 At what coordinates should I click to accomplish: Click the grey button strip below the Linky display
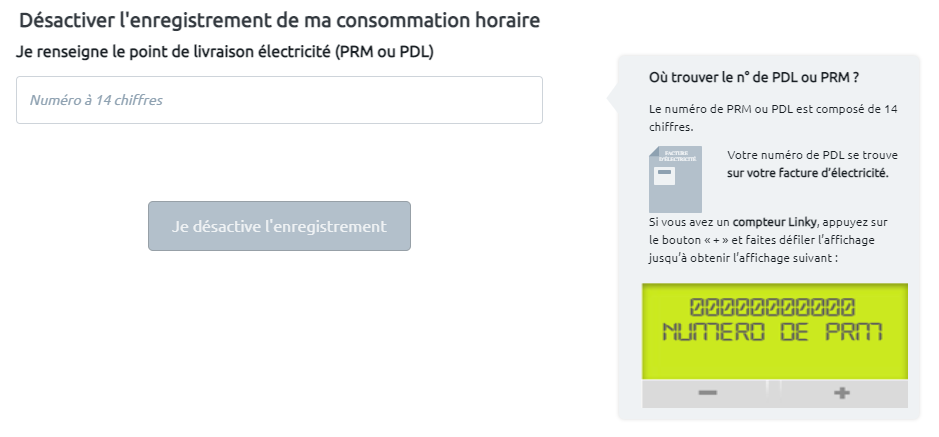coord(774,394)
